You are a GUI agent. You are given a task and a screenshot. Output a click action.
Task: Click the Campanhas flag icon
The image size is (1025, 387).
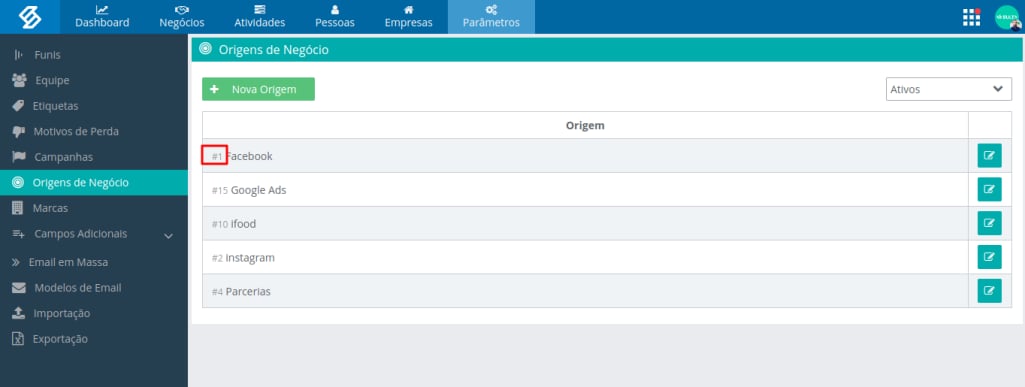click(x=19, y=157)
